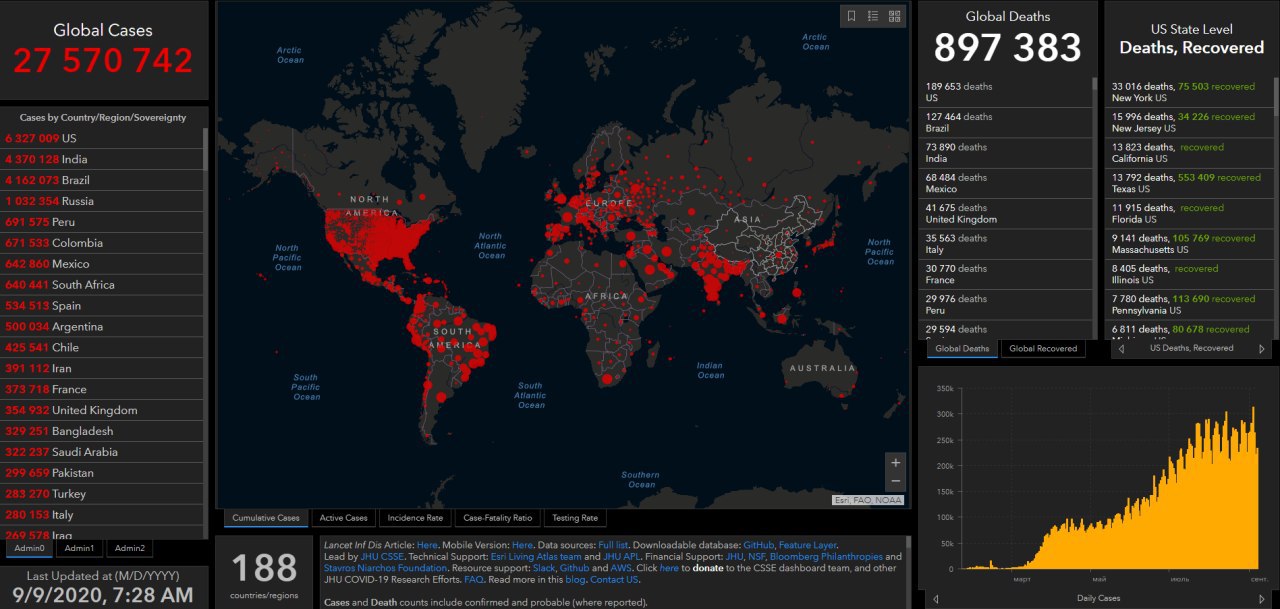Select Argentina in cases list

[102, 327]
